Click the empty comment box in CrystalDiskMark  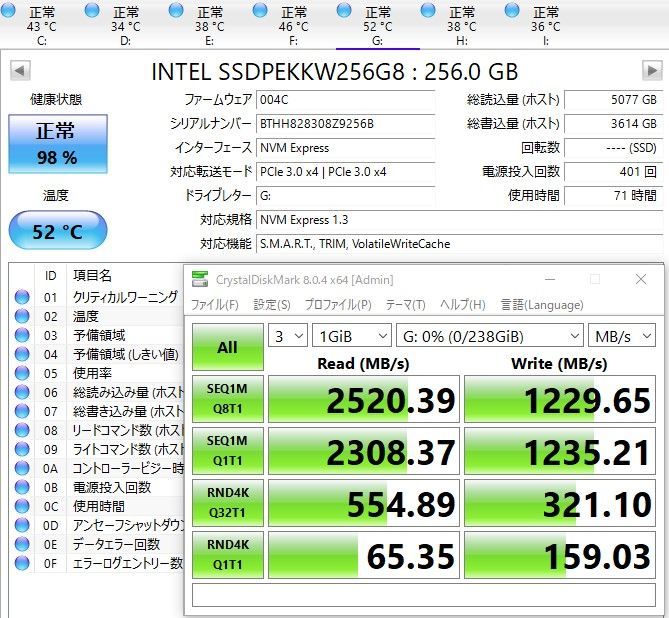coord(424,595)
